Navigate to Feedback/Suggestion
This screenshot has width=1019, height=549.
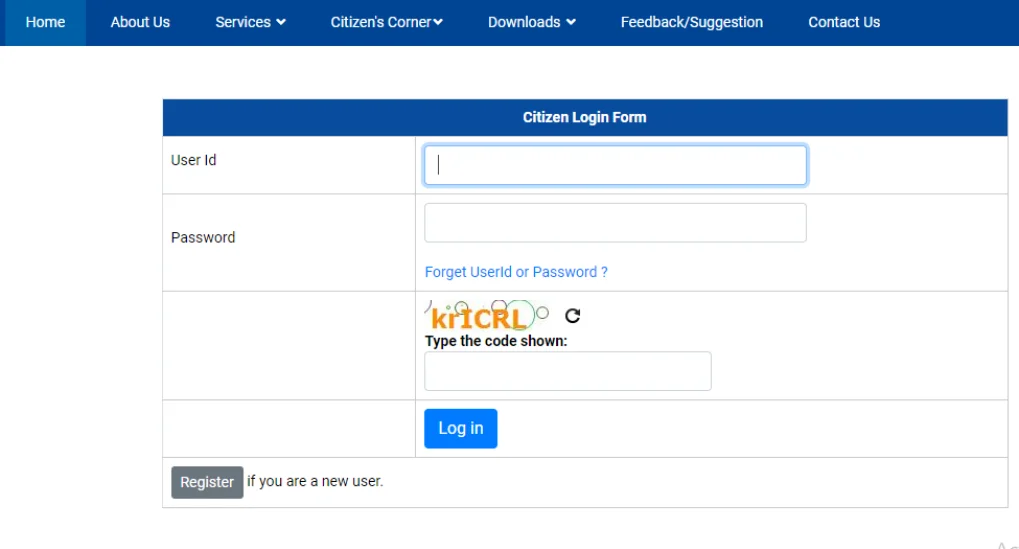pos(691,22)
